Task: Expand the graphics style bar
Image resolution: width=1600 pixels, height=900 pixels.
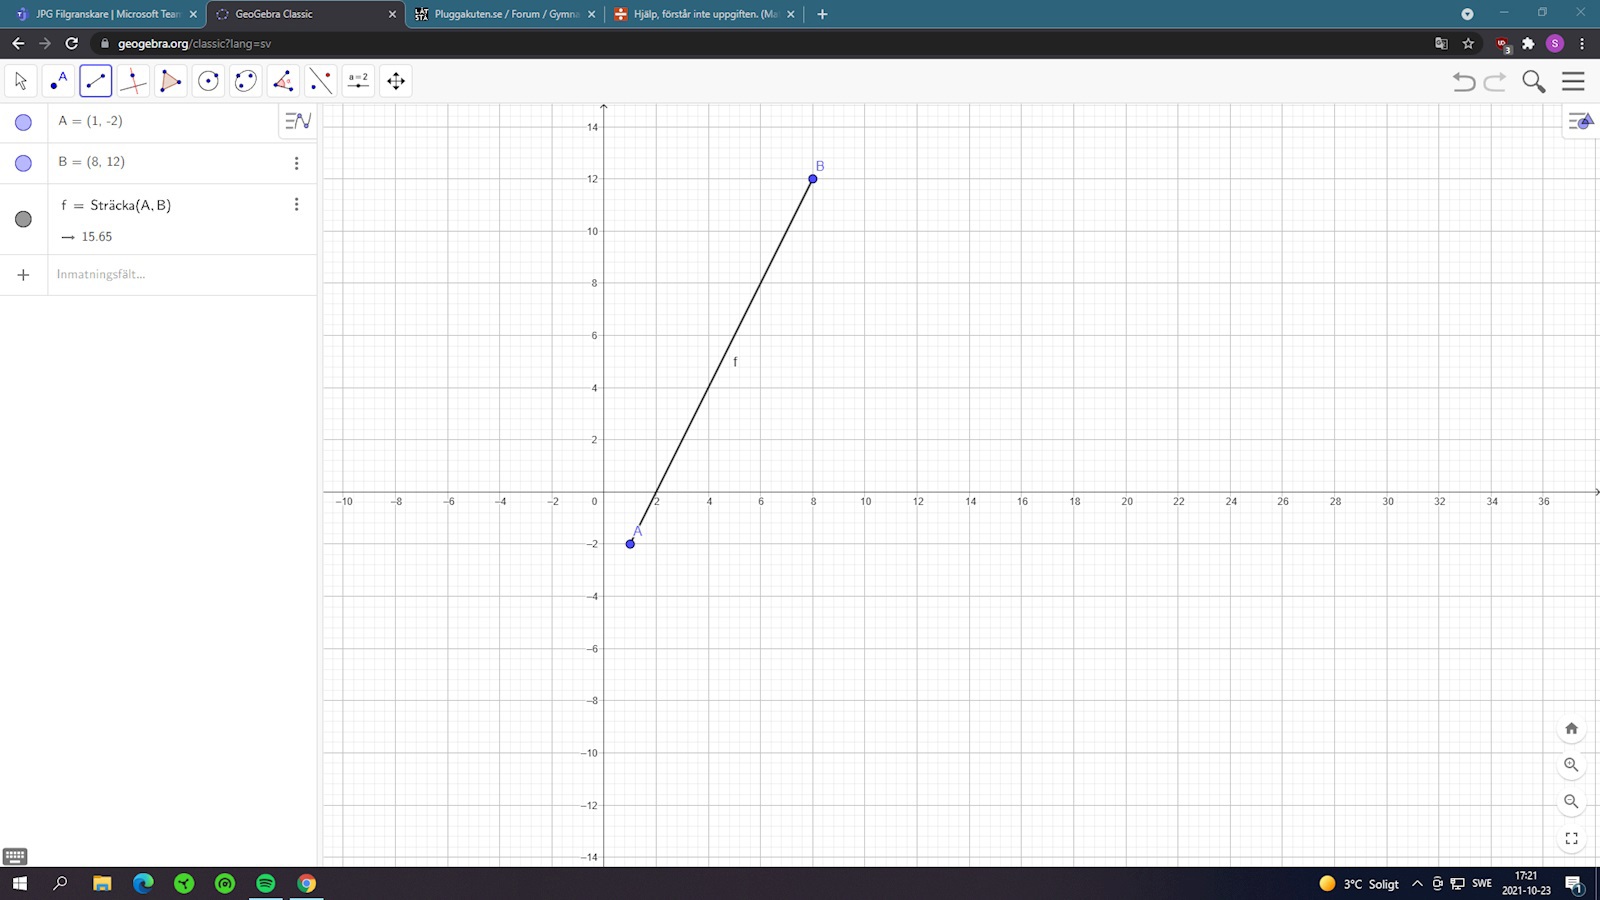Action: click(x=1579, y=121)
